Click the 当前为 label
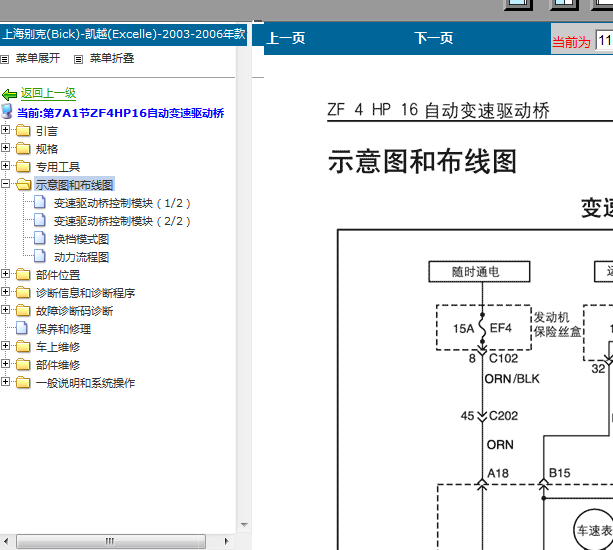The image size is (613, 550). coord(571,42)
